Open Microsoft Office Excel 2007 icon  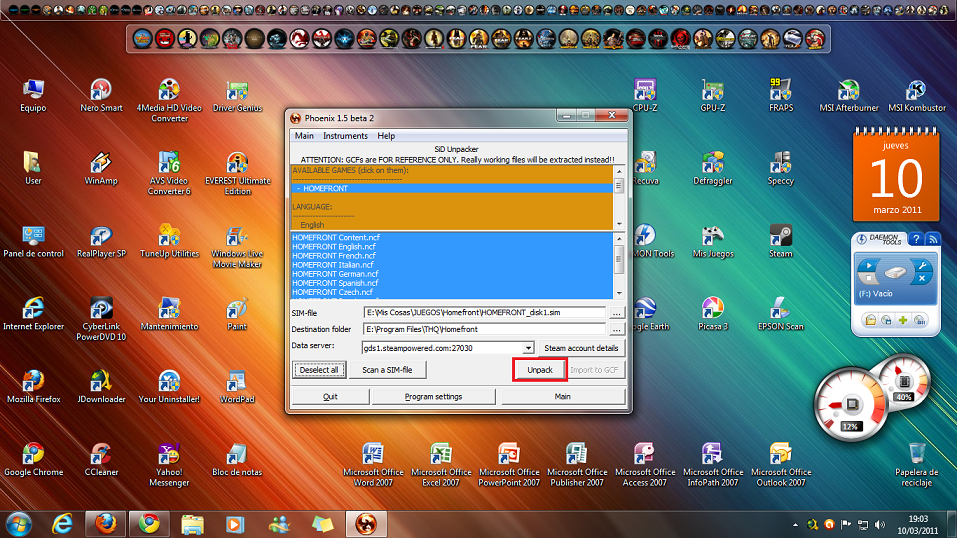pyautogui.click(x=441, y=464)
